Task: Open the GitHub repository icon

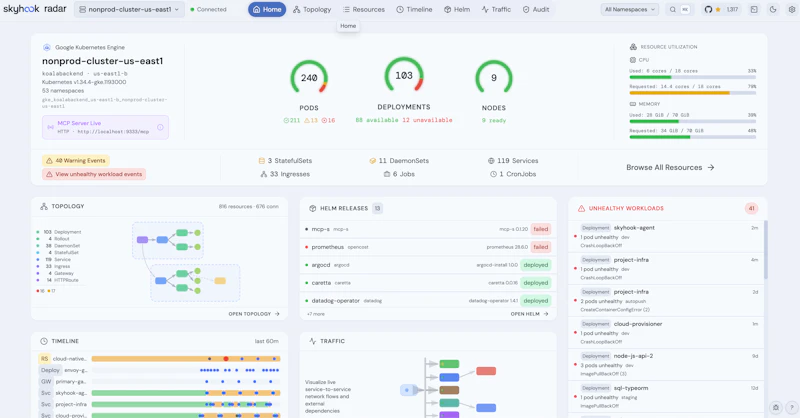Action: (708, 9)
